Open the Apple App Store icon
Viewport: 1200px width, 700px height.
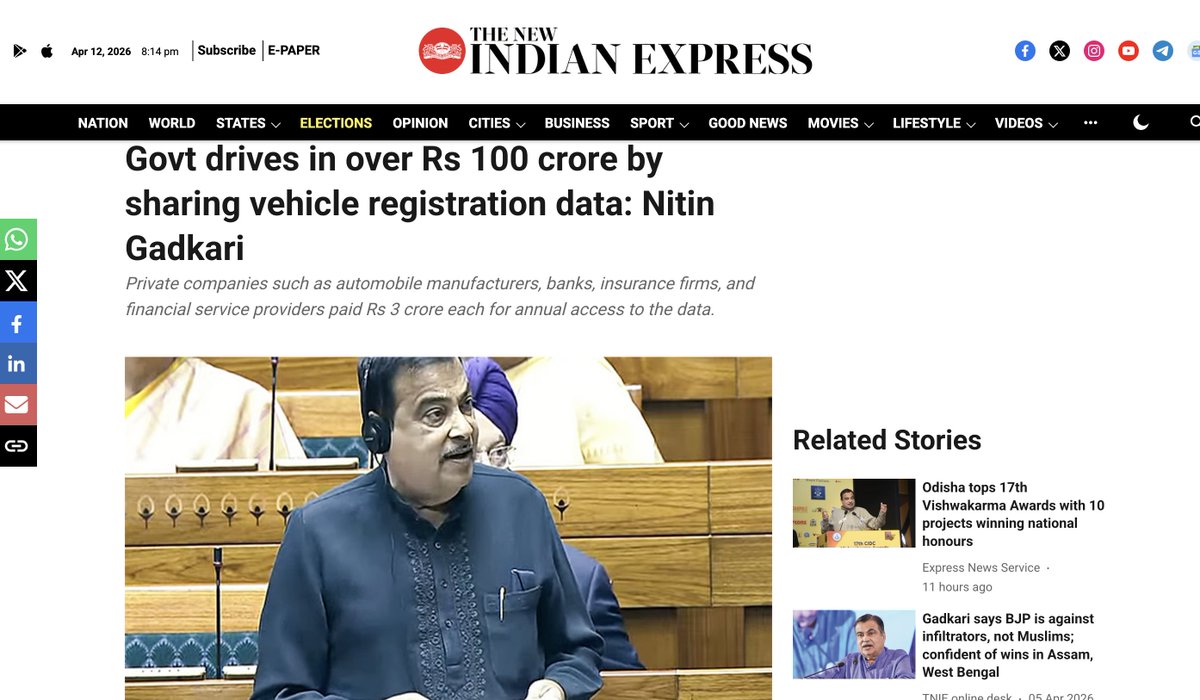(47, 51)
